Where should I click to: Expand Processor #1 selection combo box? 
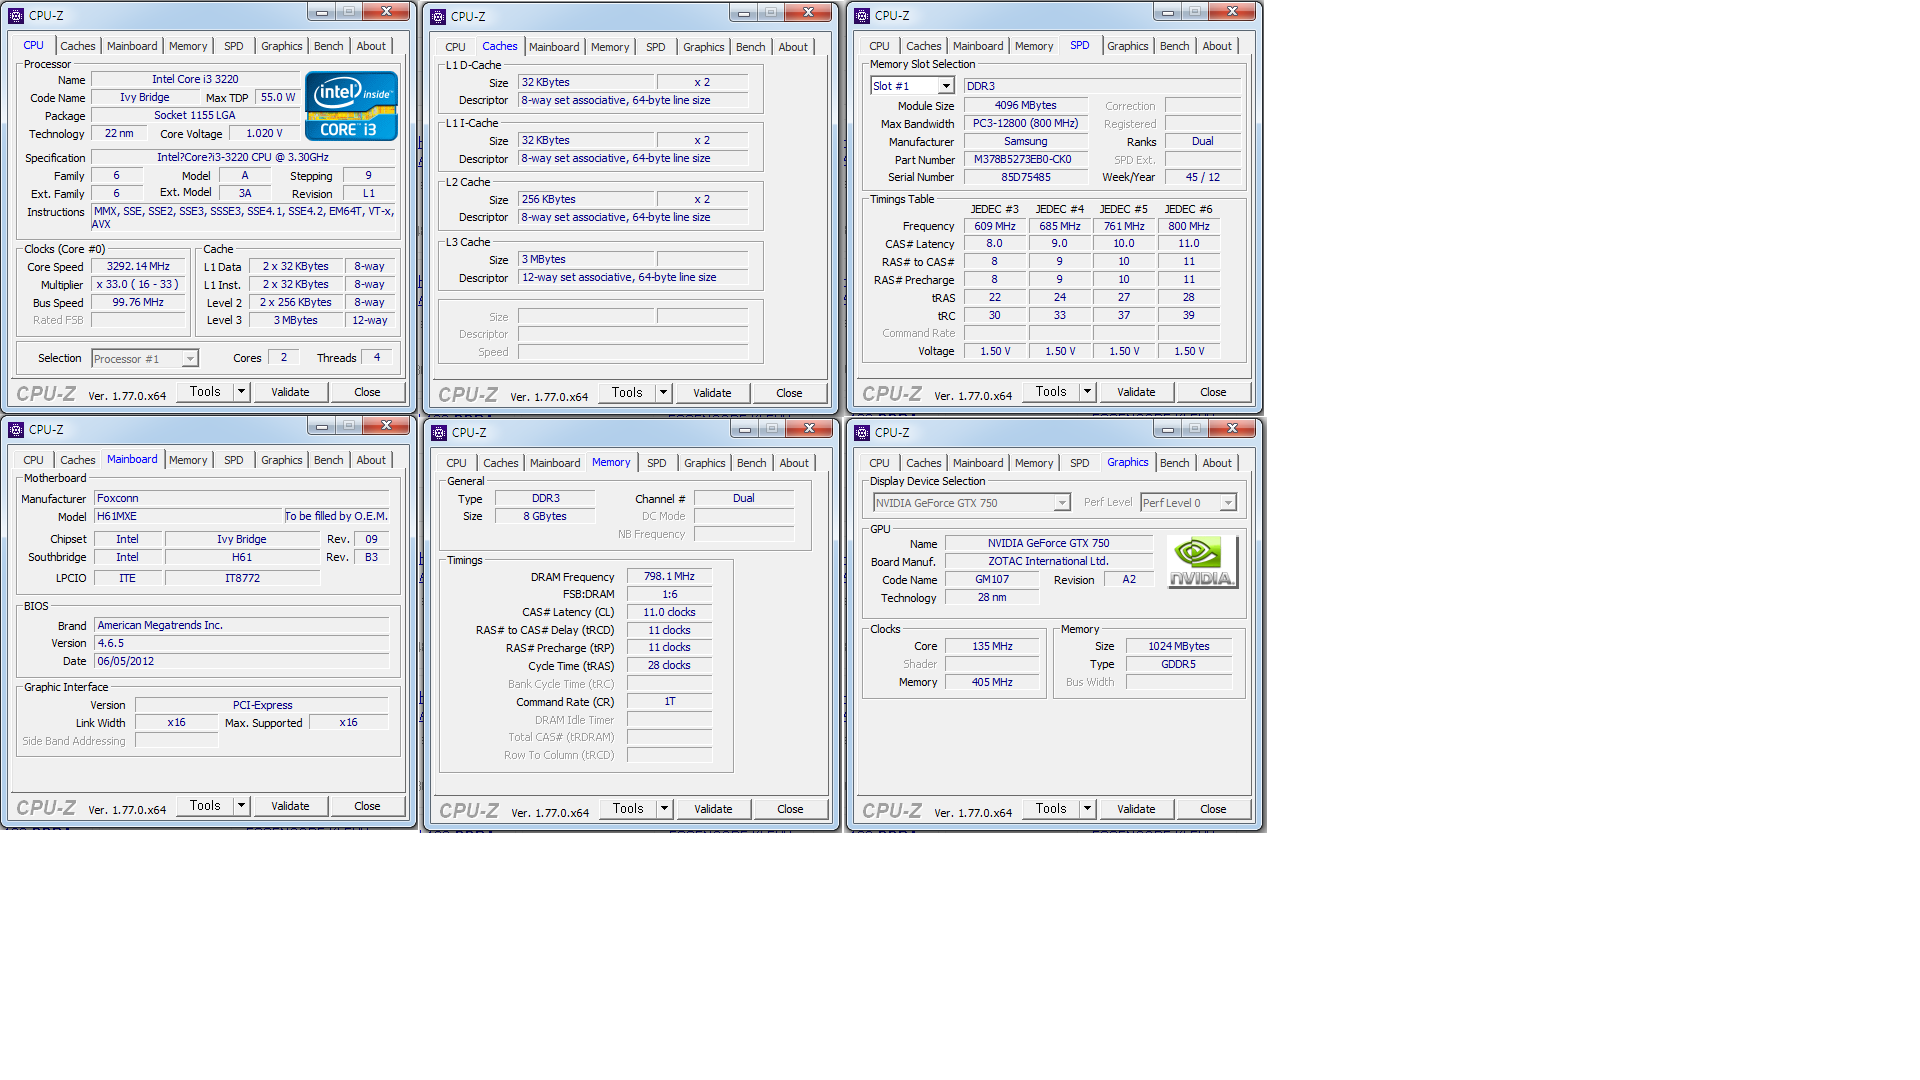pos(189,359)
